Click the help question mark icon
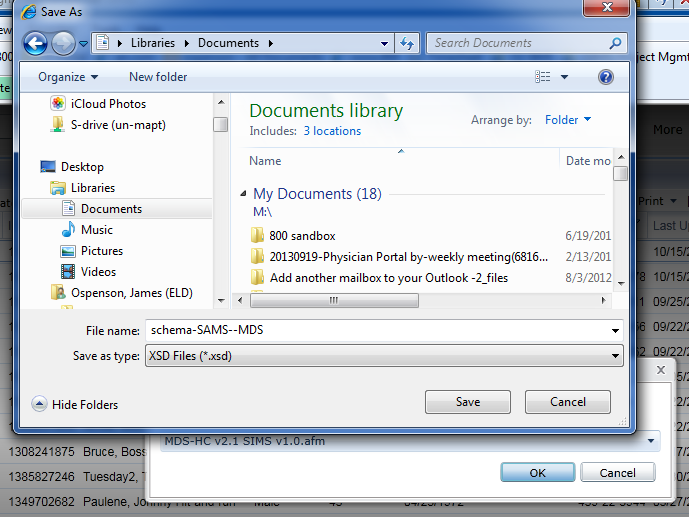 pyautogui.click(x=605, y=77)
